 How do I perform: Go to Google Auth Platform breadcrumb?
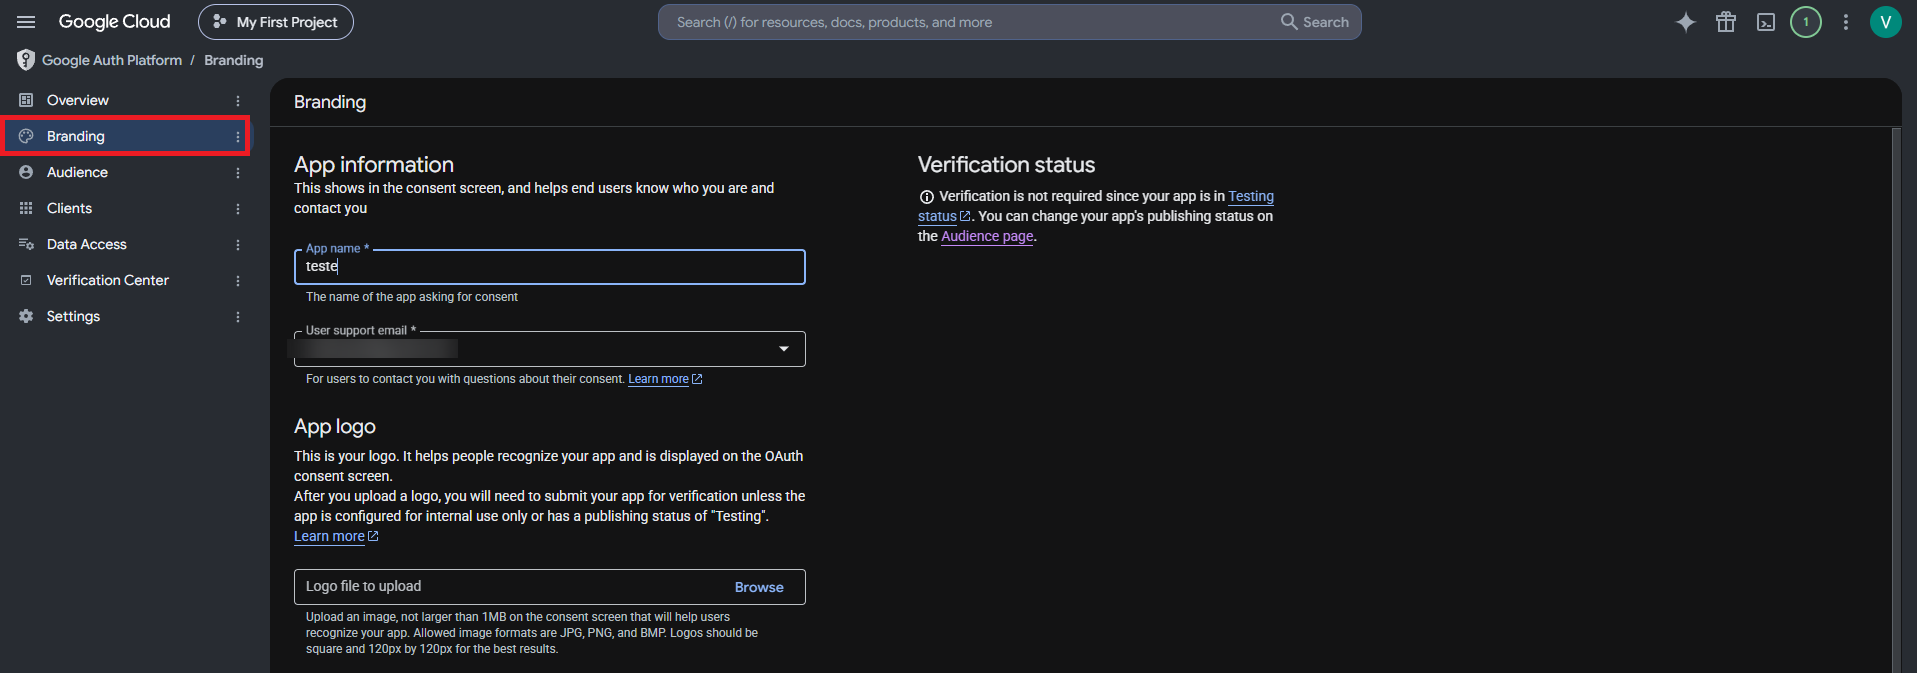(112, 60)
